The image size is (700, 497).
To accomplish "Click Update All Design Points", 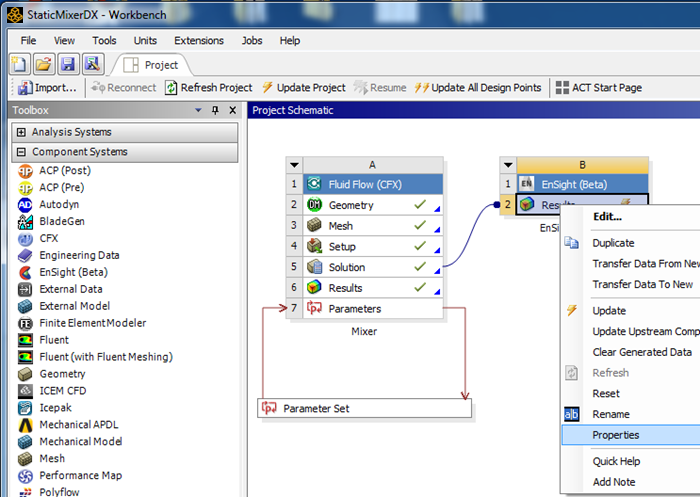I will (478, 88).
